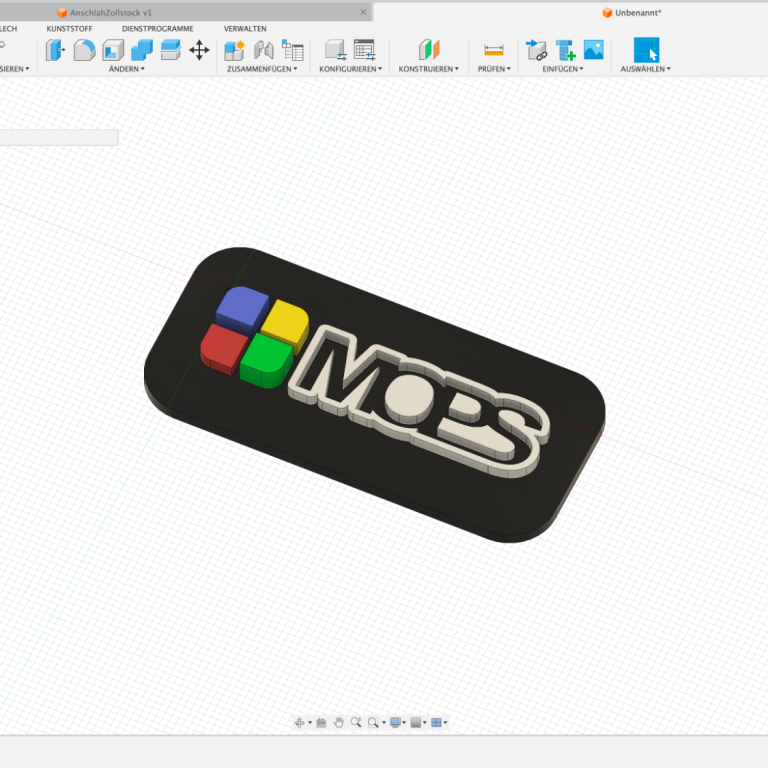Click the Select window tool icon
The image size is (768, 768).
pyautogui.click(x=647, y=50)
